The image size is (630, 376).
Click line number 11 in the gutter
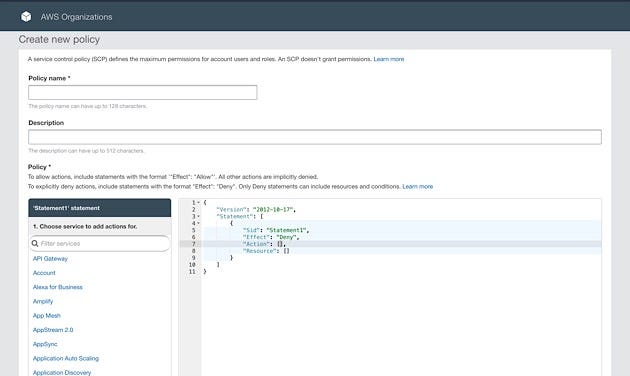click(x=192, y=272)
